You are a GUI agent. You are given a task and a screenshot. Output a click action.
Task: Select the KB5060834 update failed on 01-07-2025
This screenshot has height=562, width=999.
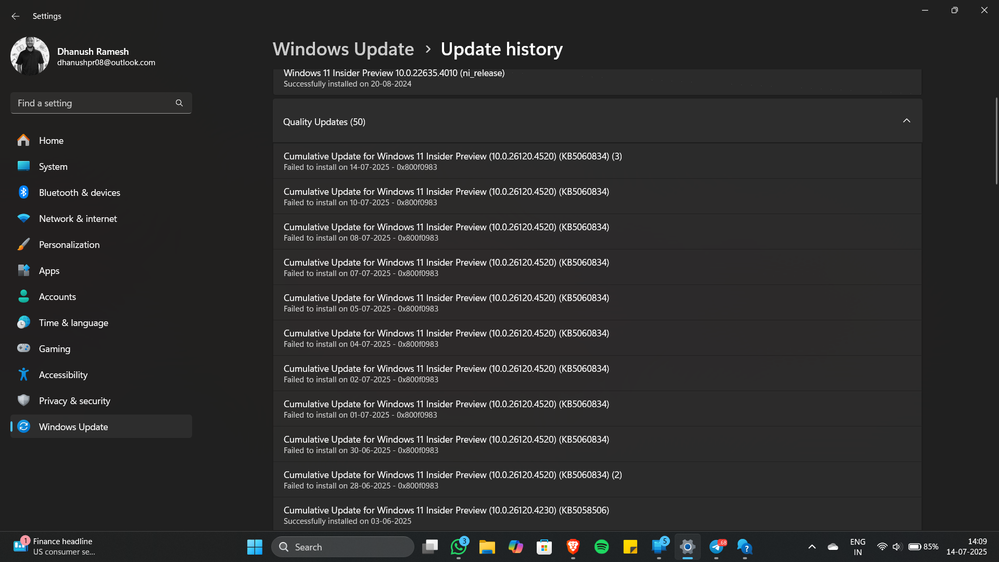597,408
